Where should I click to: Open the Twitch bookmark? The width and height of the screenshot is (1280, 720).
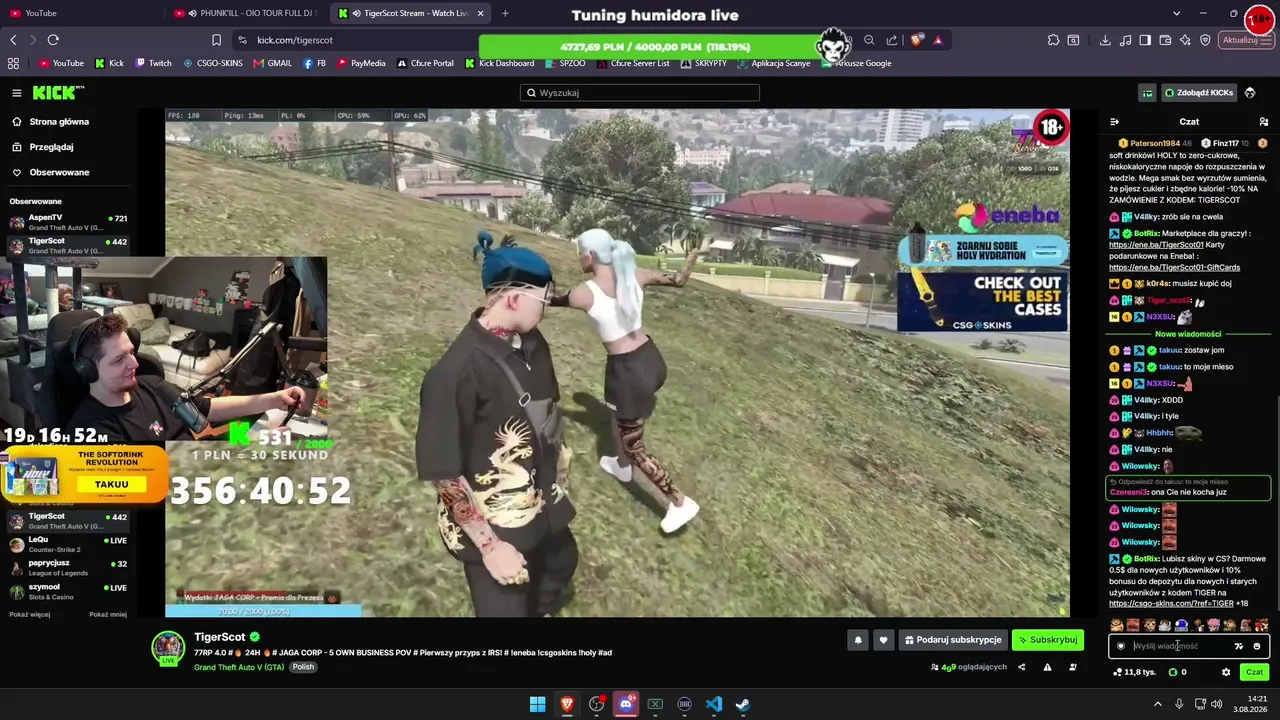click(153, 63)
